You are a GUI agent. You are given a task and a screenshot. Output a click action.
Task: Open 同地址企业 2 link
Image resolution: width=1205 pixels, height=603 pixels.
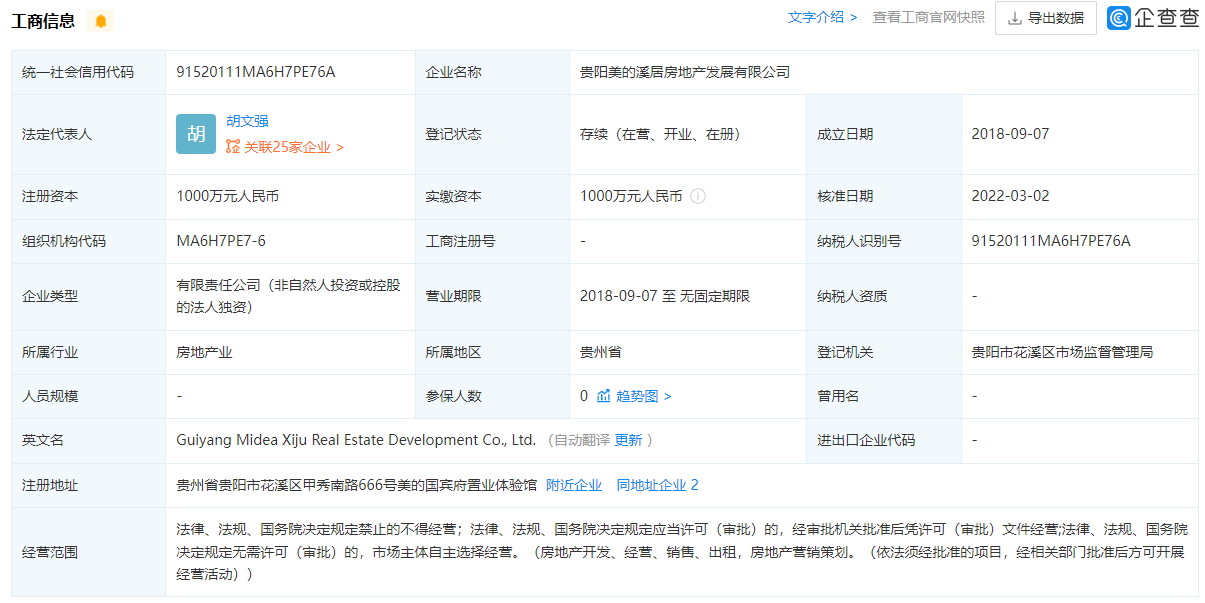[x=657, y=485]
